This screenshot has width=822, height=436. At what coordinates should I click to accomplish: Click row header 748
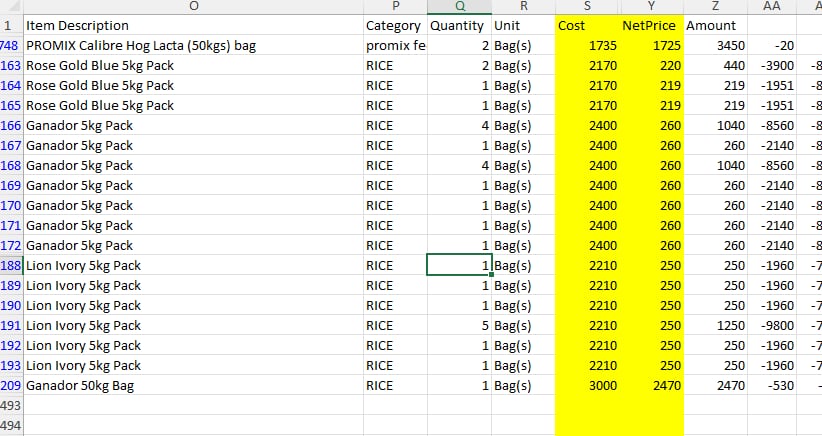coord(10,45)
